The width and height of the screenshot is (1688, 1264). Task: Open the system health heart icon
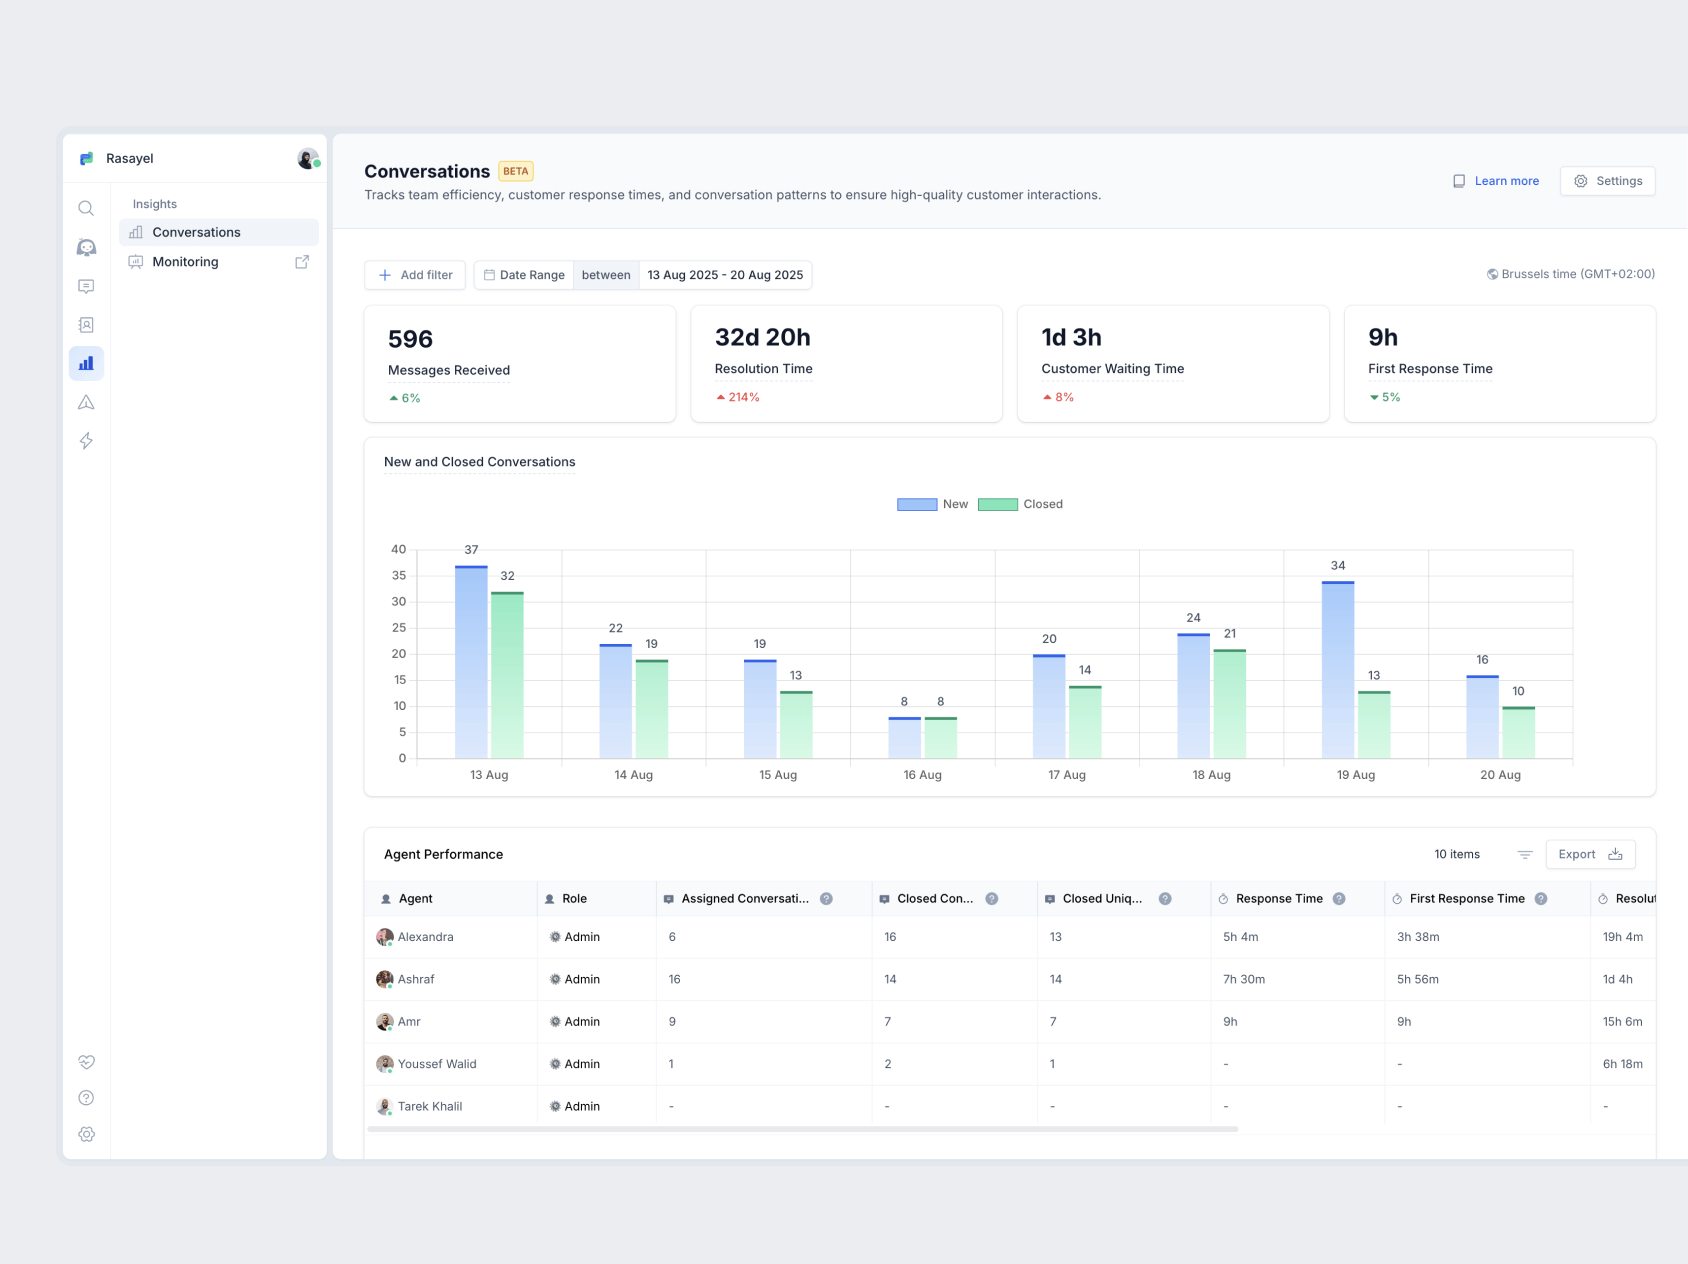[86, 1062]
